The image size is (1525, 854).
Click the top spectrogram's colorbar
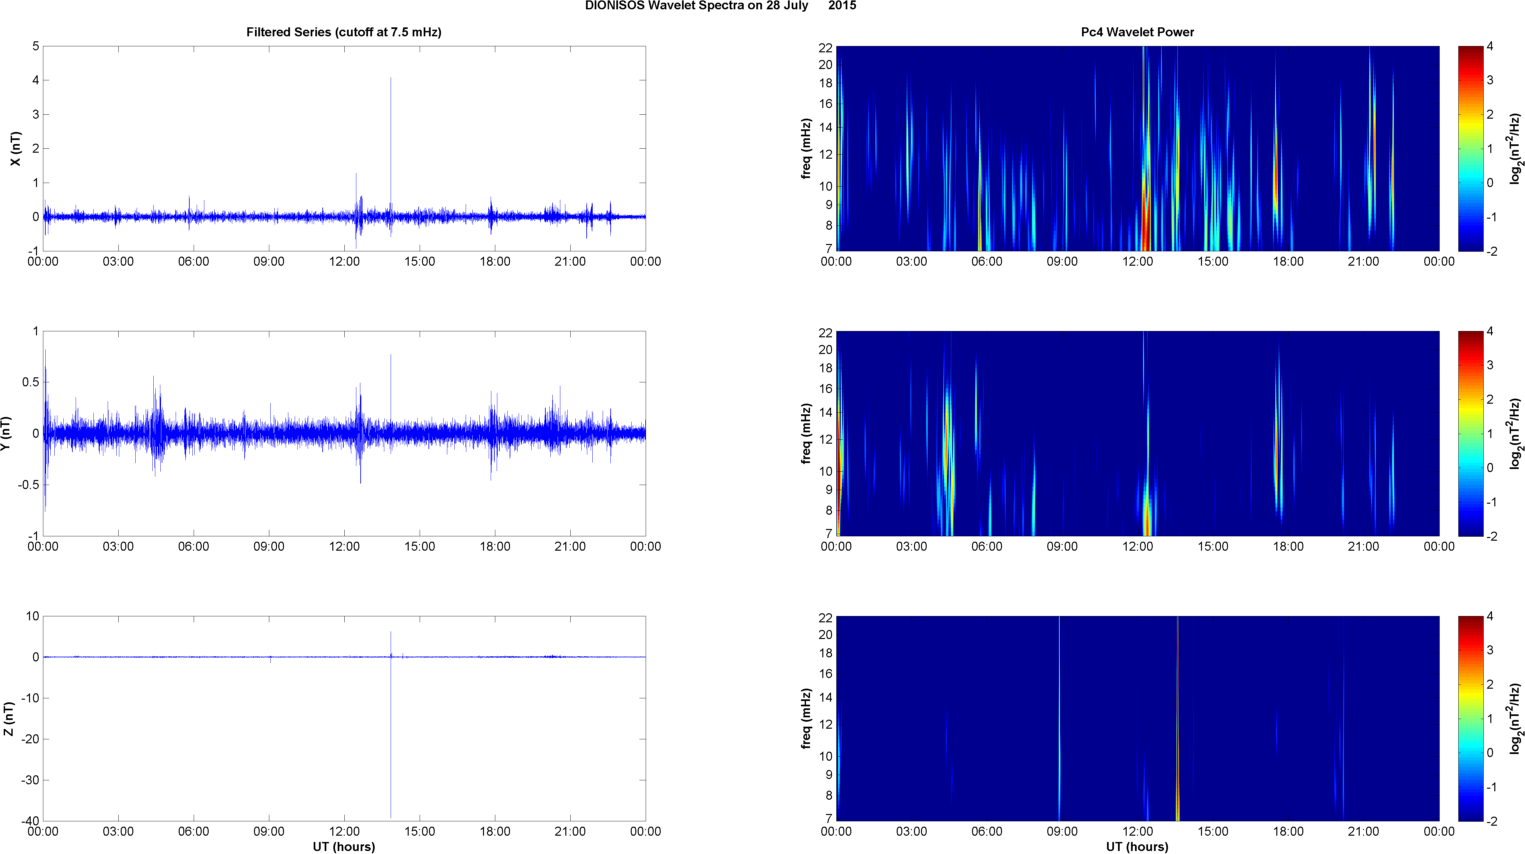click(1470, 148)
